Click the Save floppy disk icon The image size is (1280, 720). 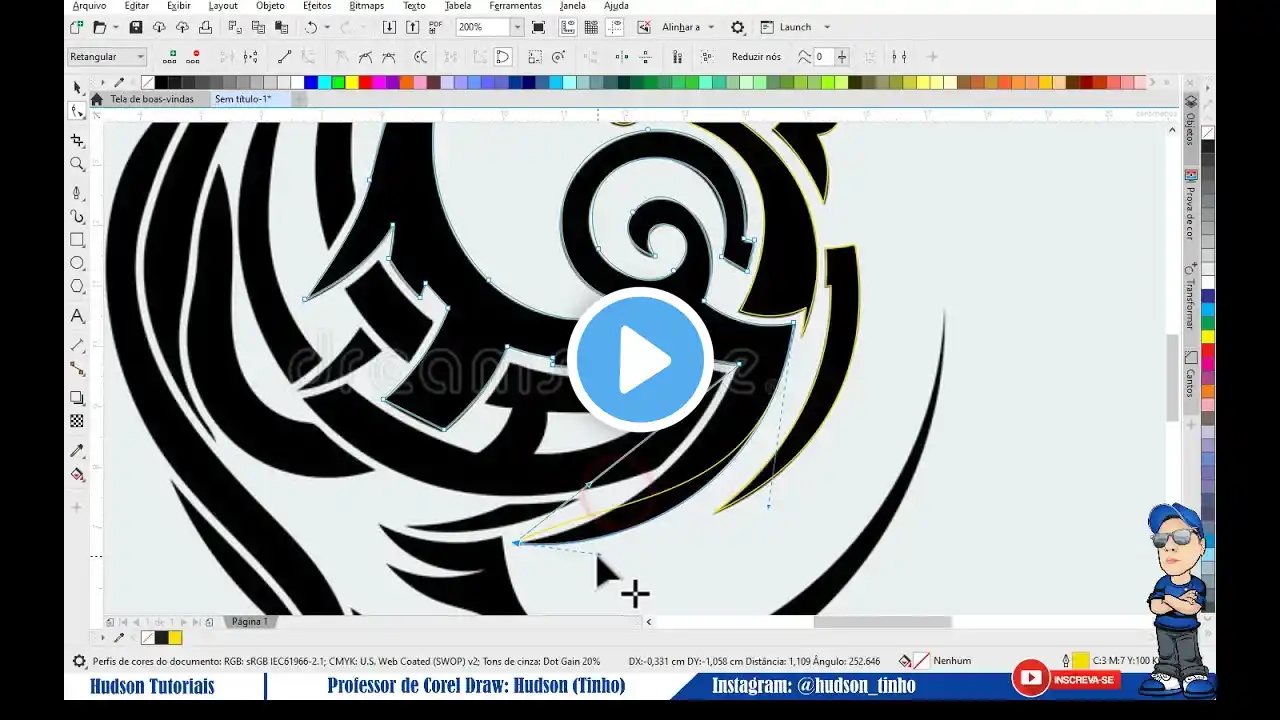point(136,27)
